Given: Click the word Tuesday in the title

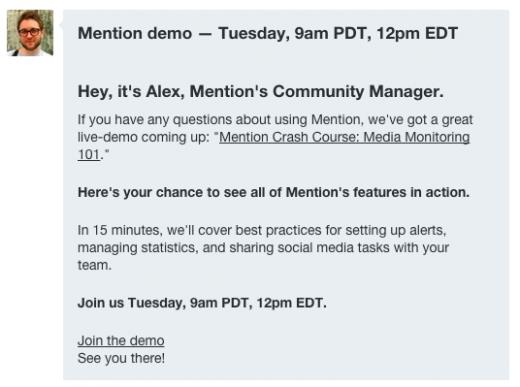Looking at the screenshot, I should coord(254,33).
